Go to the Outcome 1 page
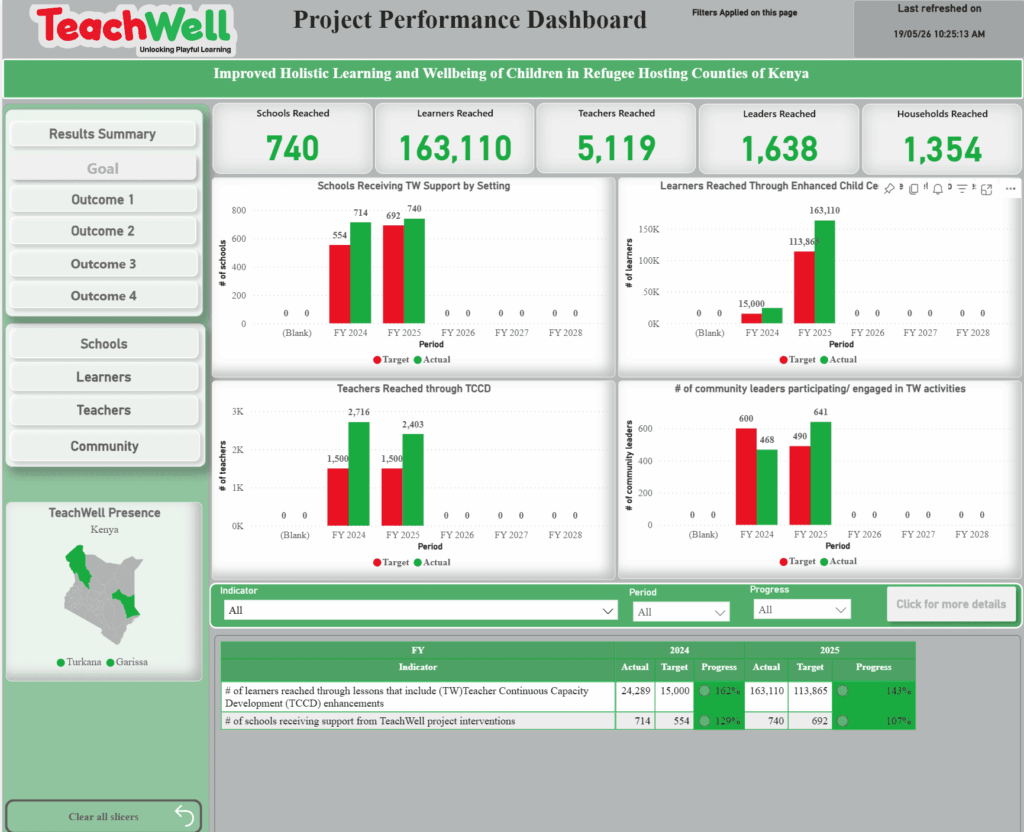1024x832 pixels. click(x=103, y=200)
